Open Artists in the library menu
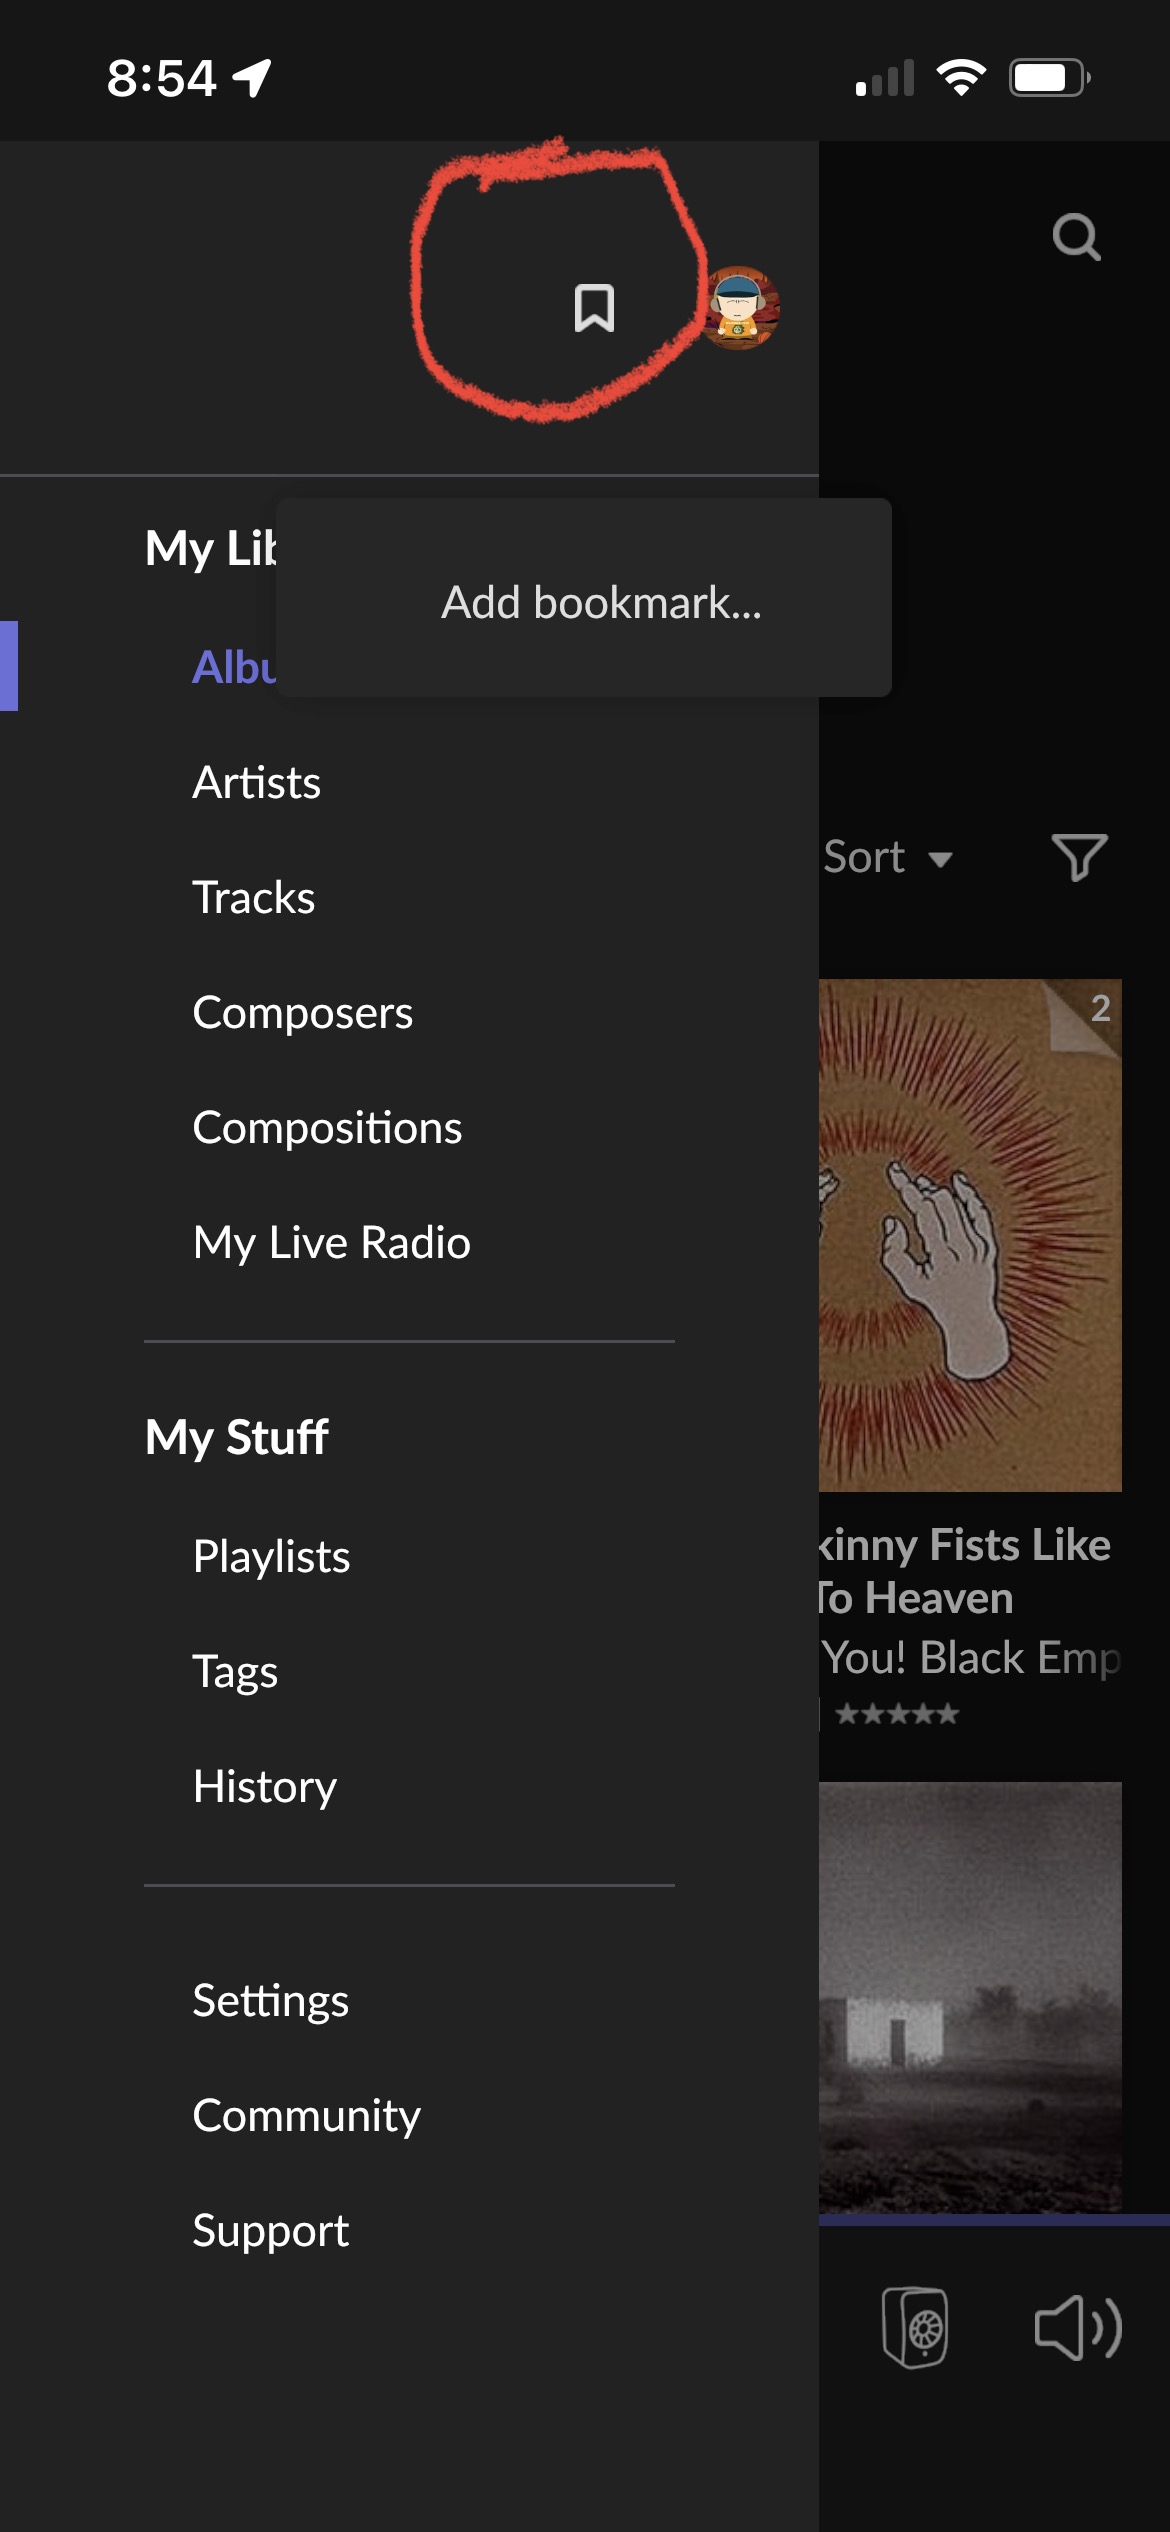Image resolution: width=1170 pixels, height=2532 pixels. pyautogui.click(x=257, y=782)
